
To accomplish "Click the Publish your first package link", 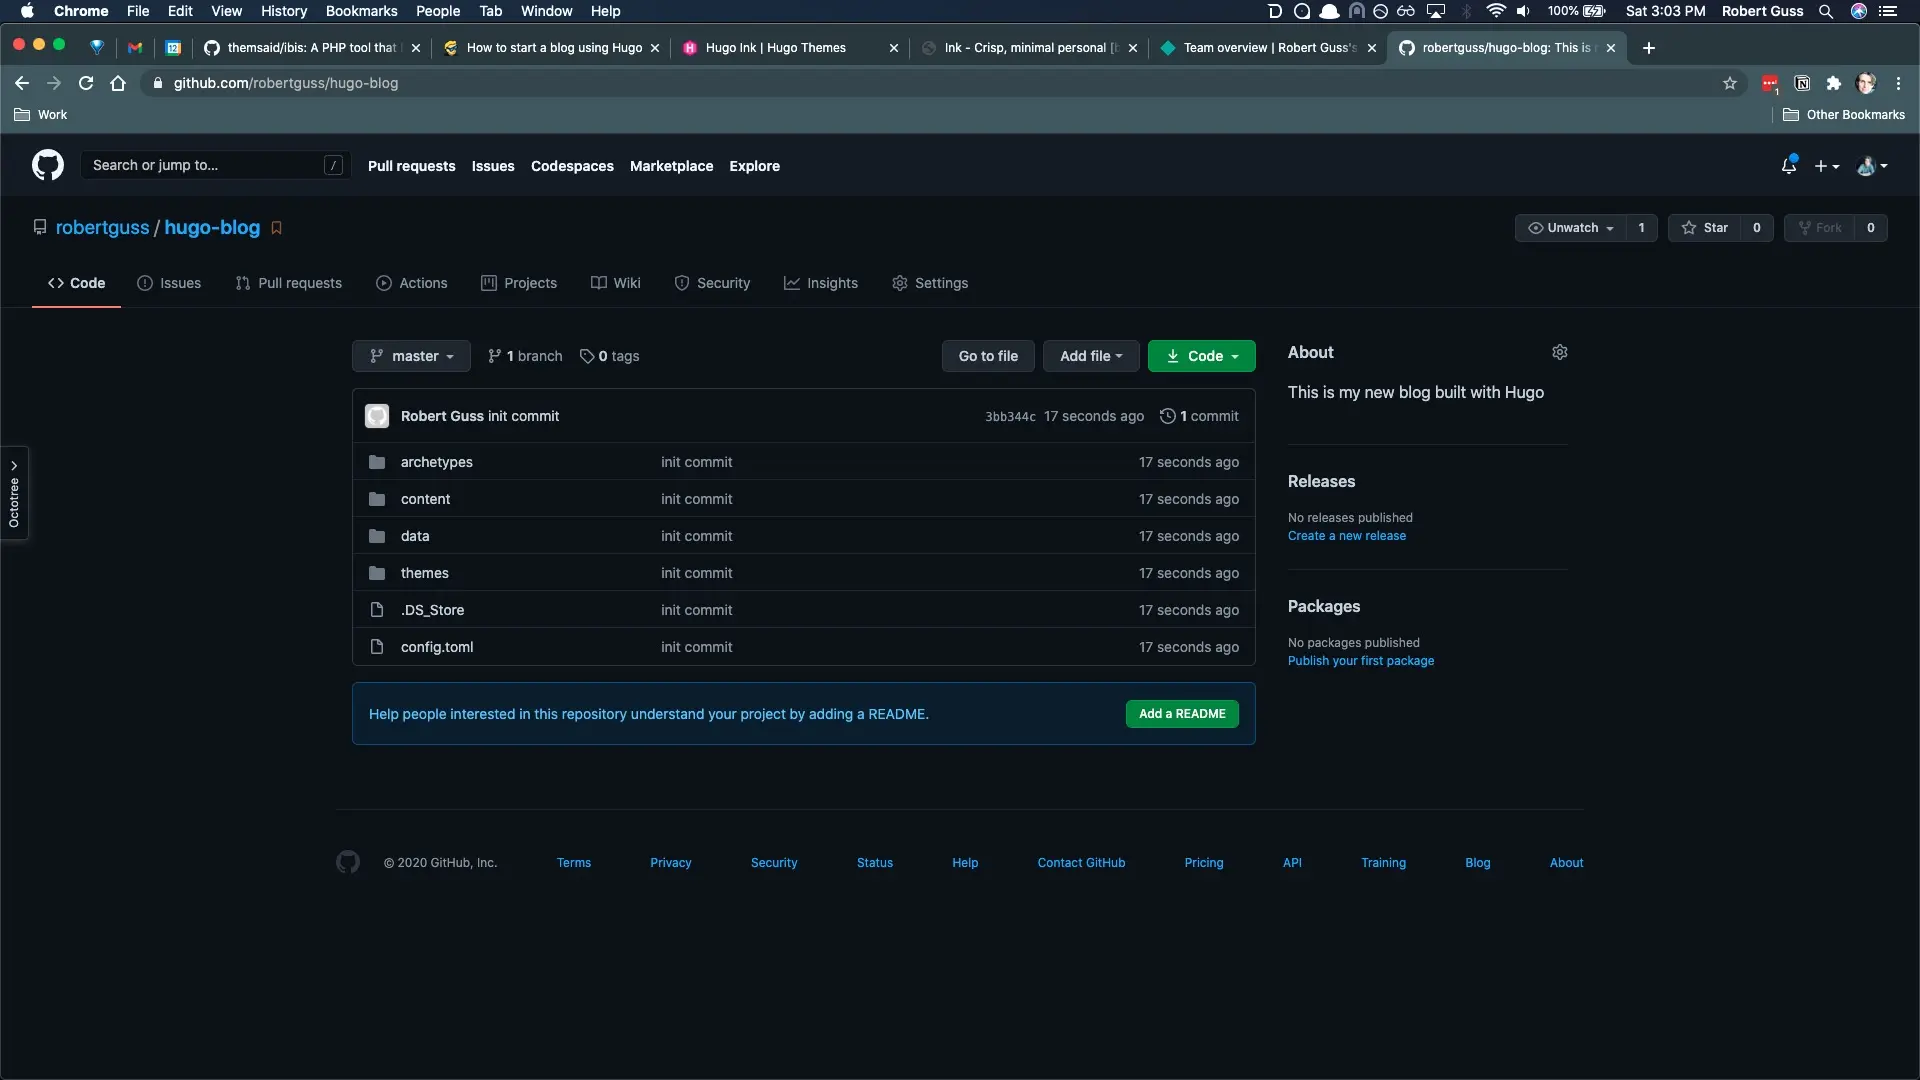I will pos(1361,659).
